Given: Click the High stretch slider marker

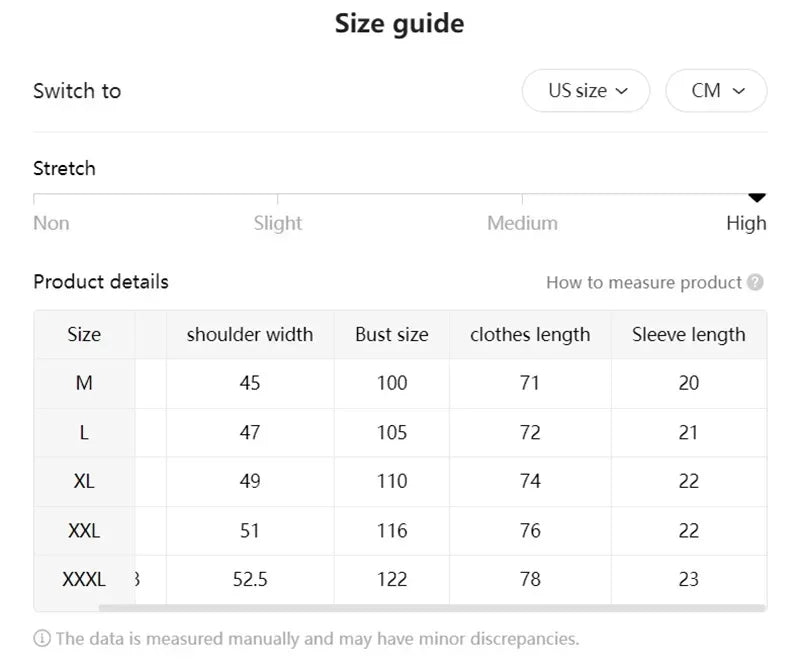Looking at the screenshot, I should click(757, 198).
